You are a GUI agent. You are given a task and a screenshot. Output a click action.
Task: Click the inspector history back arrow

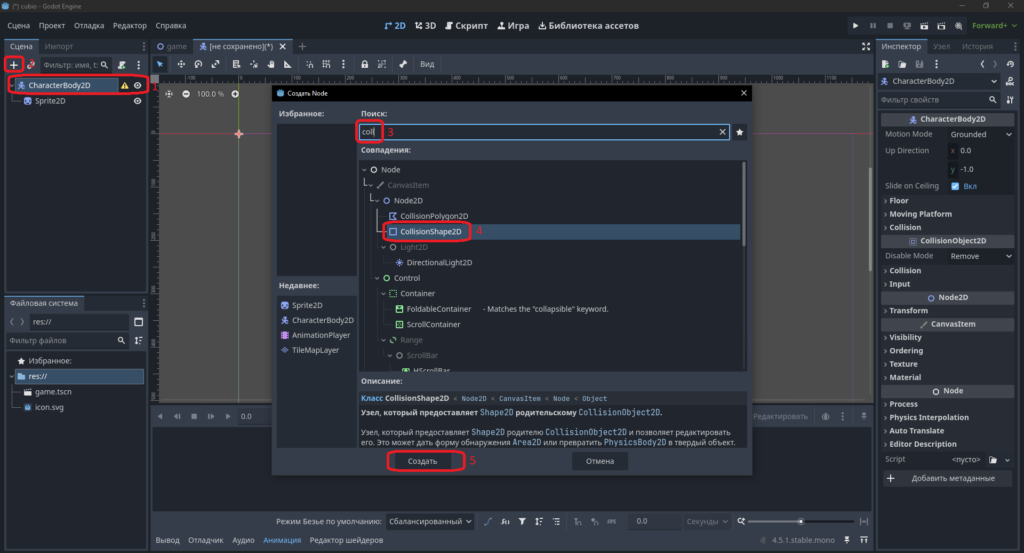982,64
